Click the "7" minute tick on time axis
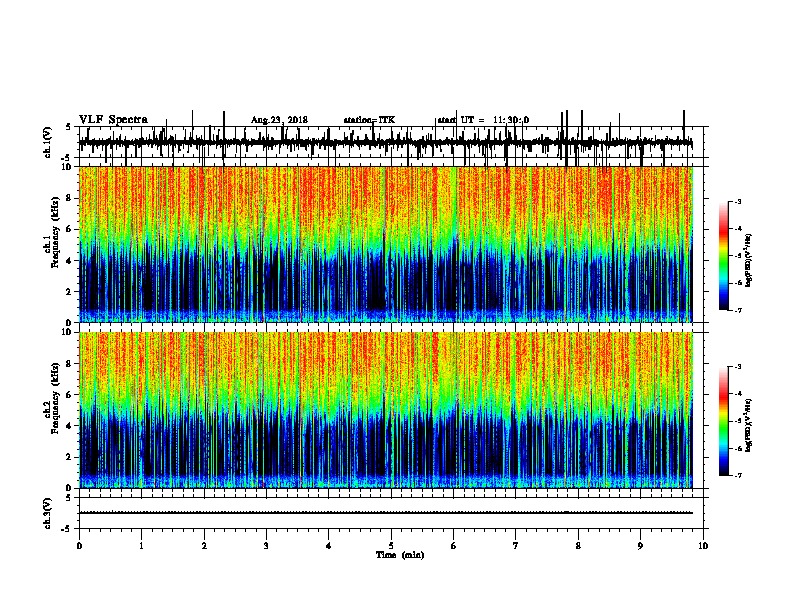Image resolution: width=792 pixels, height=612 pixels. point(516,546)
